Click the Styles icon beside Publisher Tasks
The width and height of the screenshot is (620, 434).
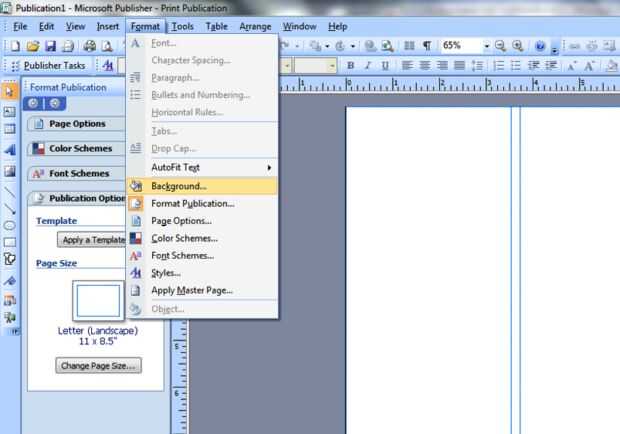pos(108,65)
